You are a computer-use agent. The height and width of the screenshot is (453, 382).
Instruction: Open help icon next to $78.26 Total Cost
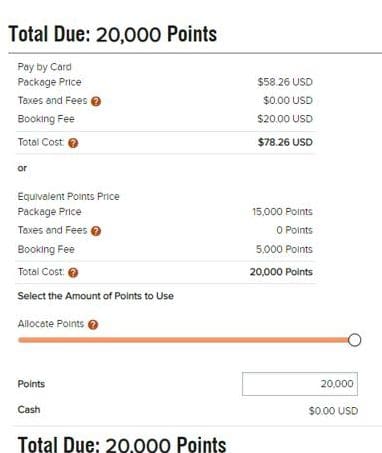click(x=73, y=143)
